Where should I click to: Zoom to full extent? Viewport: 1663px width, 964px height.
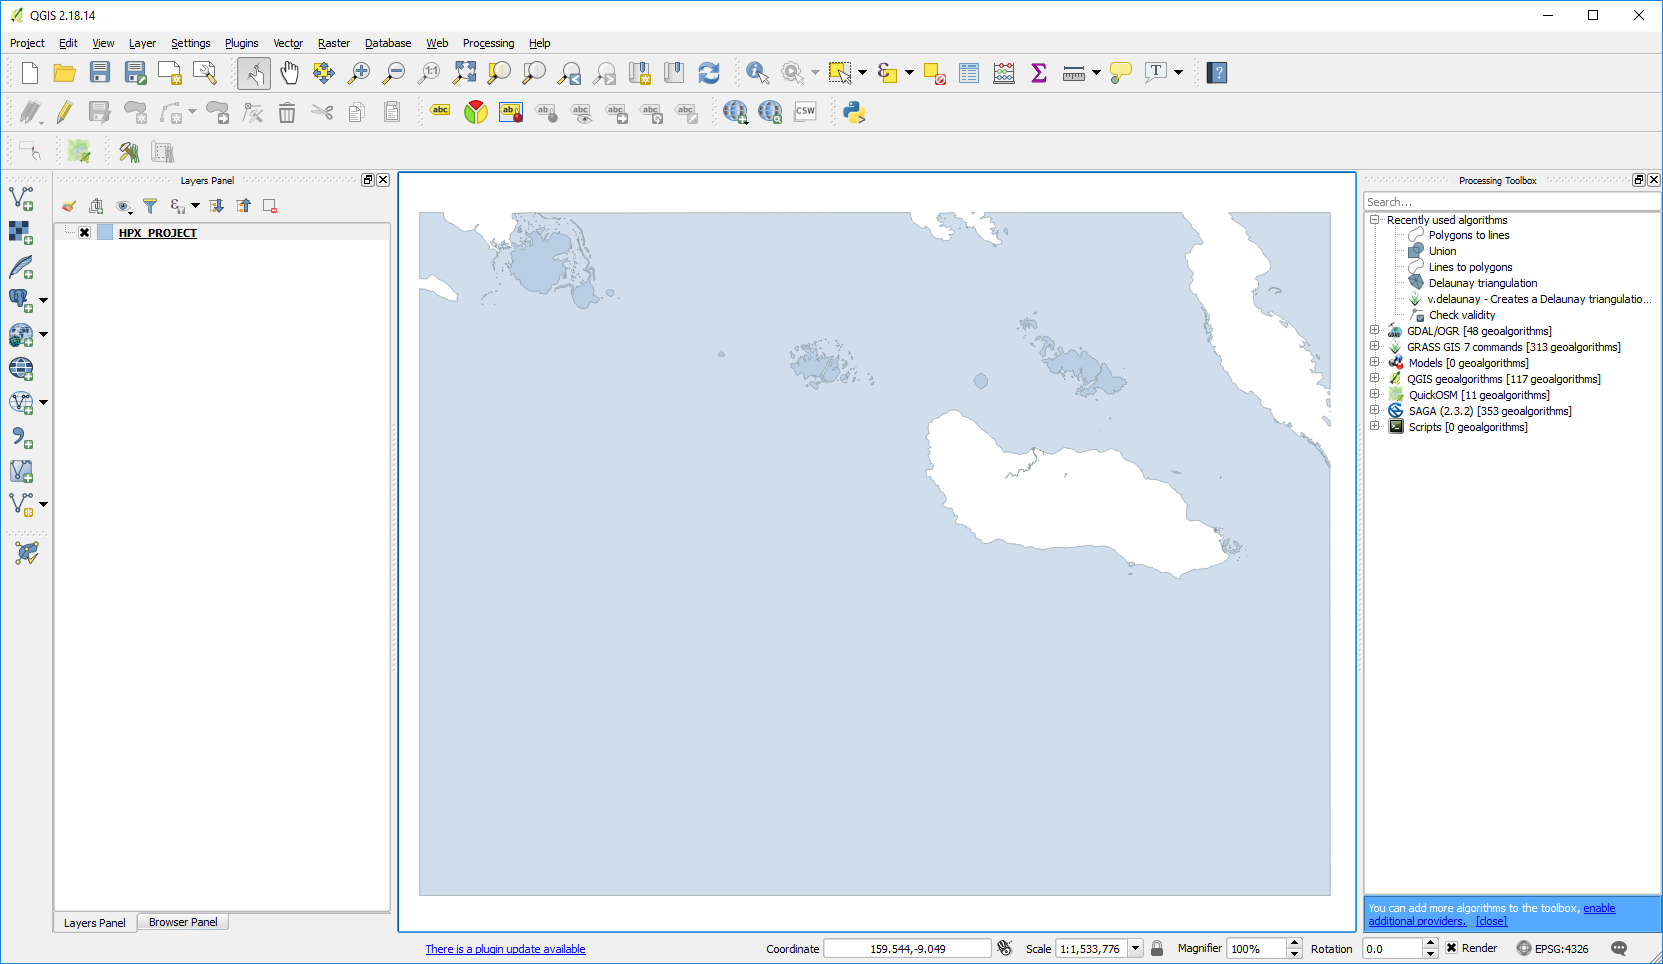(x=465, y=73)
